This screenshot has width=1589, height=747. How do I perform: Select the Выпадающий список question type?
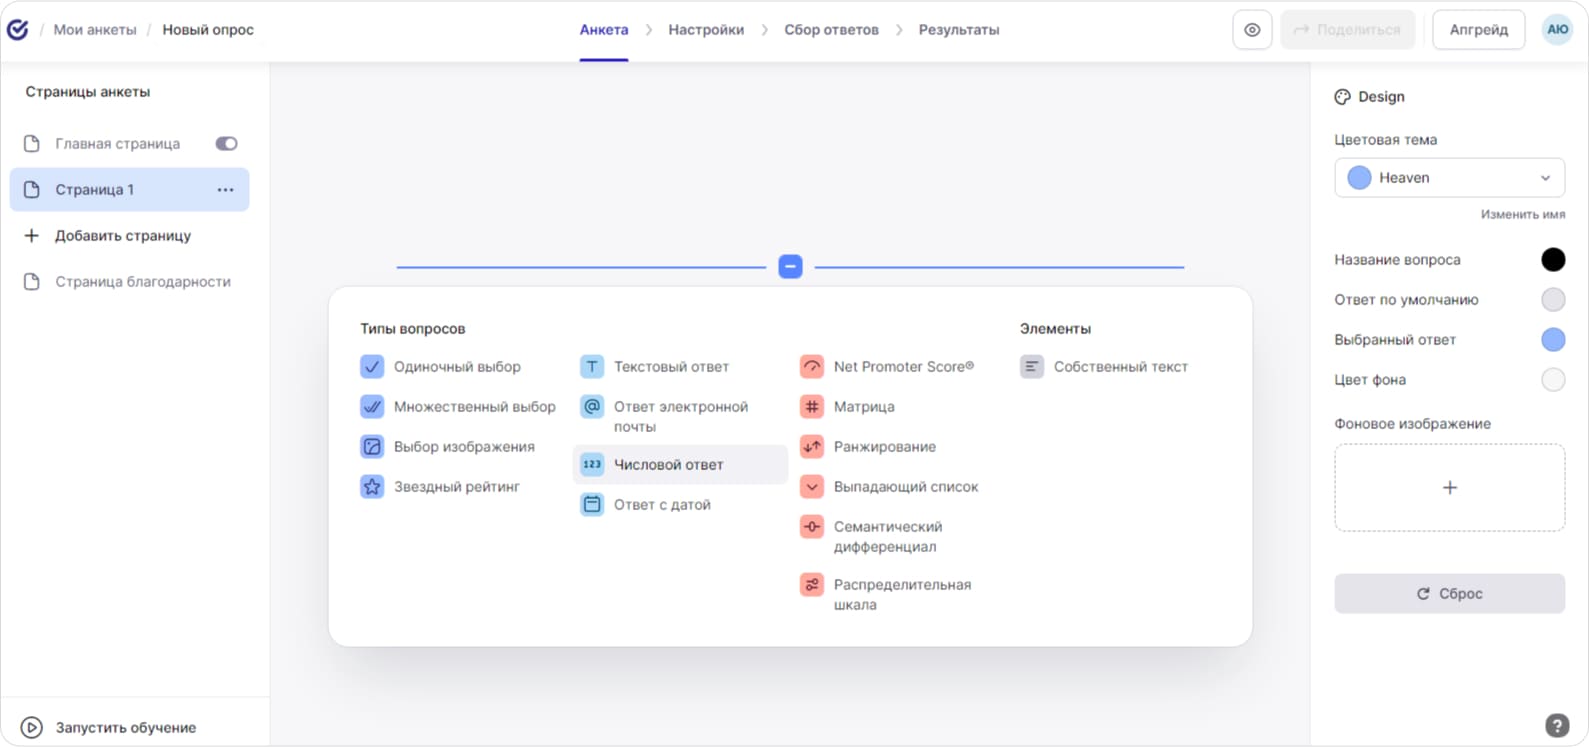click(905, 487)
